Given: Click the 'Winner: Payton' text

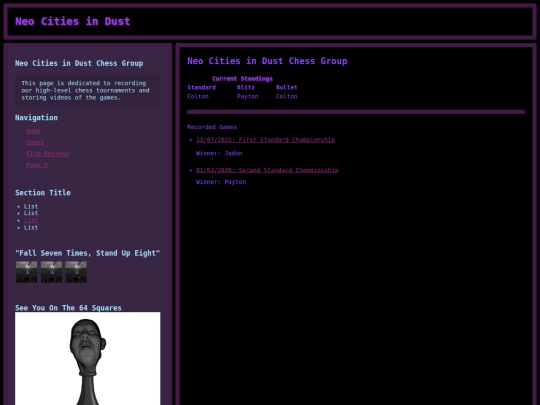Looking at the screenshot, I should (x=221, y=182).
